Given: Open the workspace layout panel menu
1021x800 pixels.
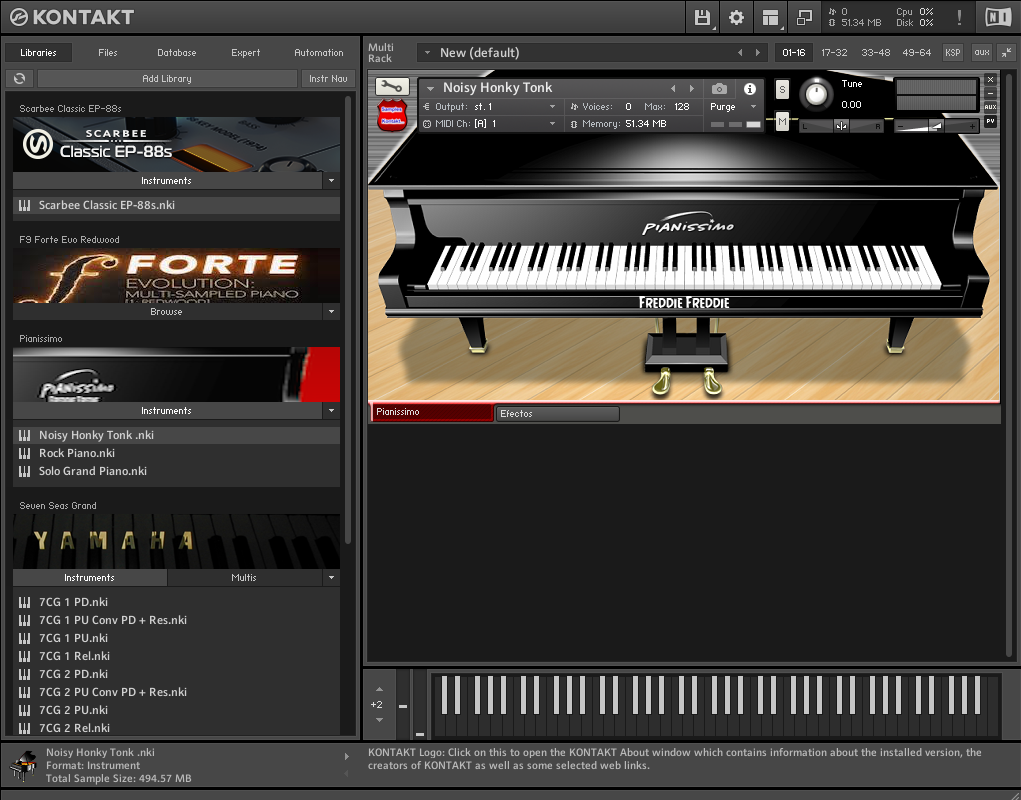Looking at the screenshot, I should pos(771,18).
